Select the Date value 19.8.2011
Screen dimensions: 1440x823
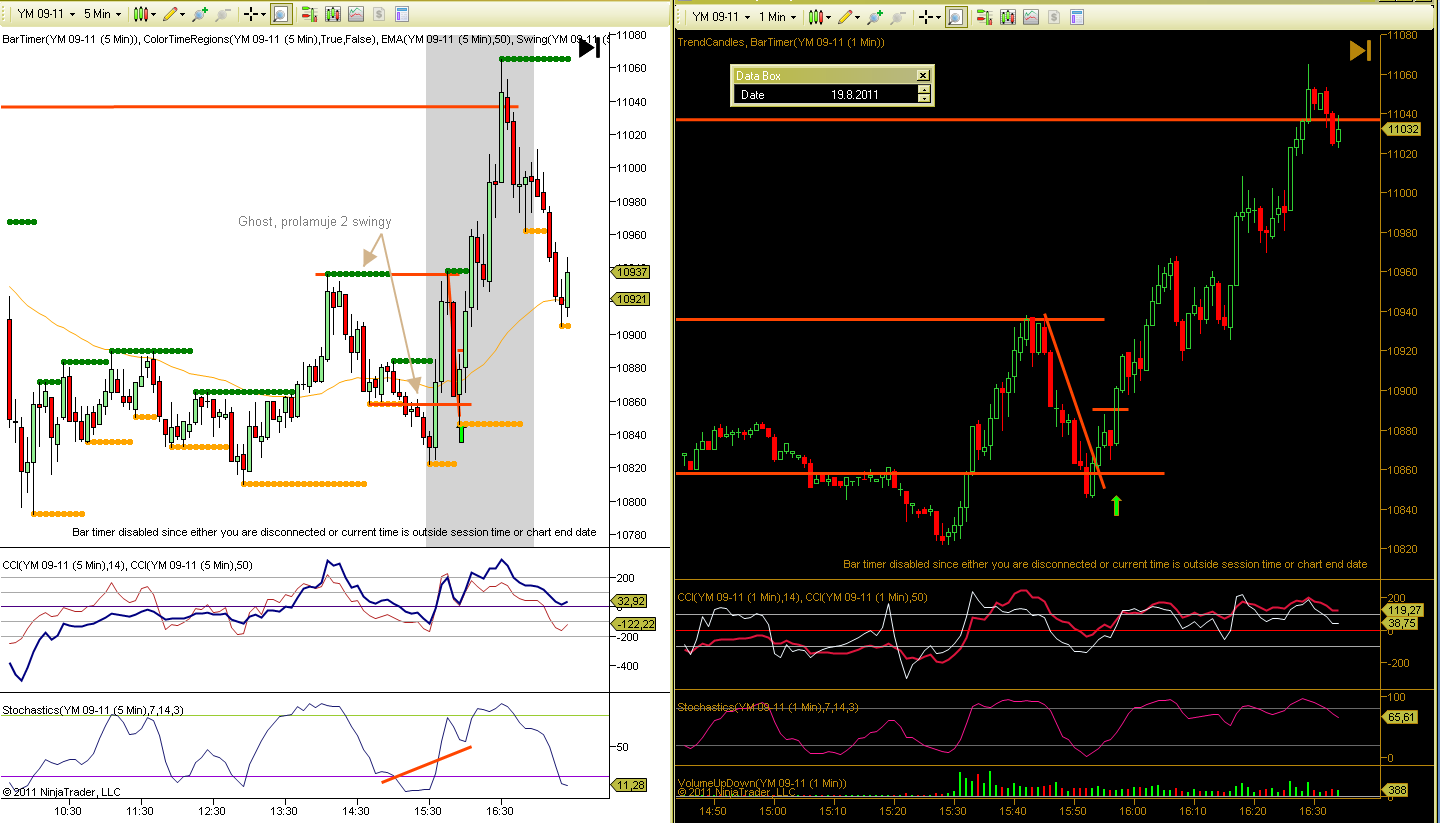pos(853,94)
